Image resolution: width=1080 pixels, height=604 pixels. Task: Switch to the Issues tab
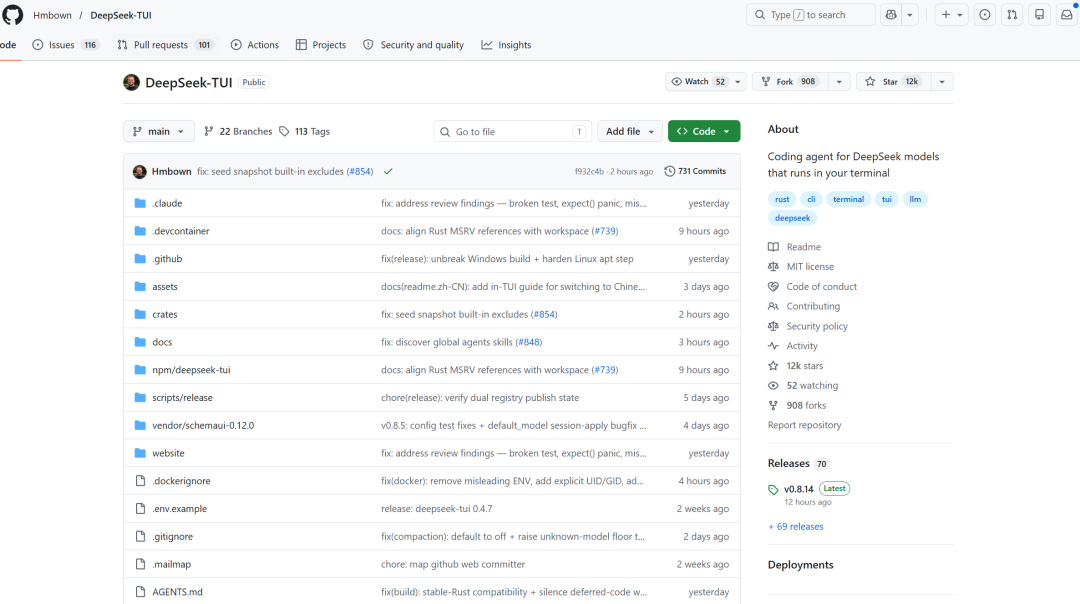click(66, 45)
